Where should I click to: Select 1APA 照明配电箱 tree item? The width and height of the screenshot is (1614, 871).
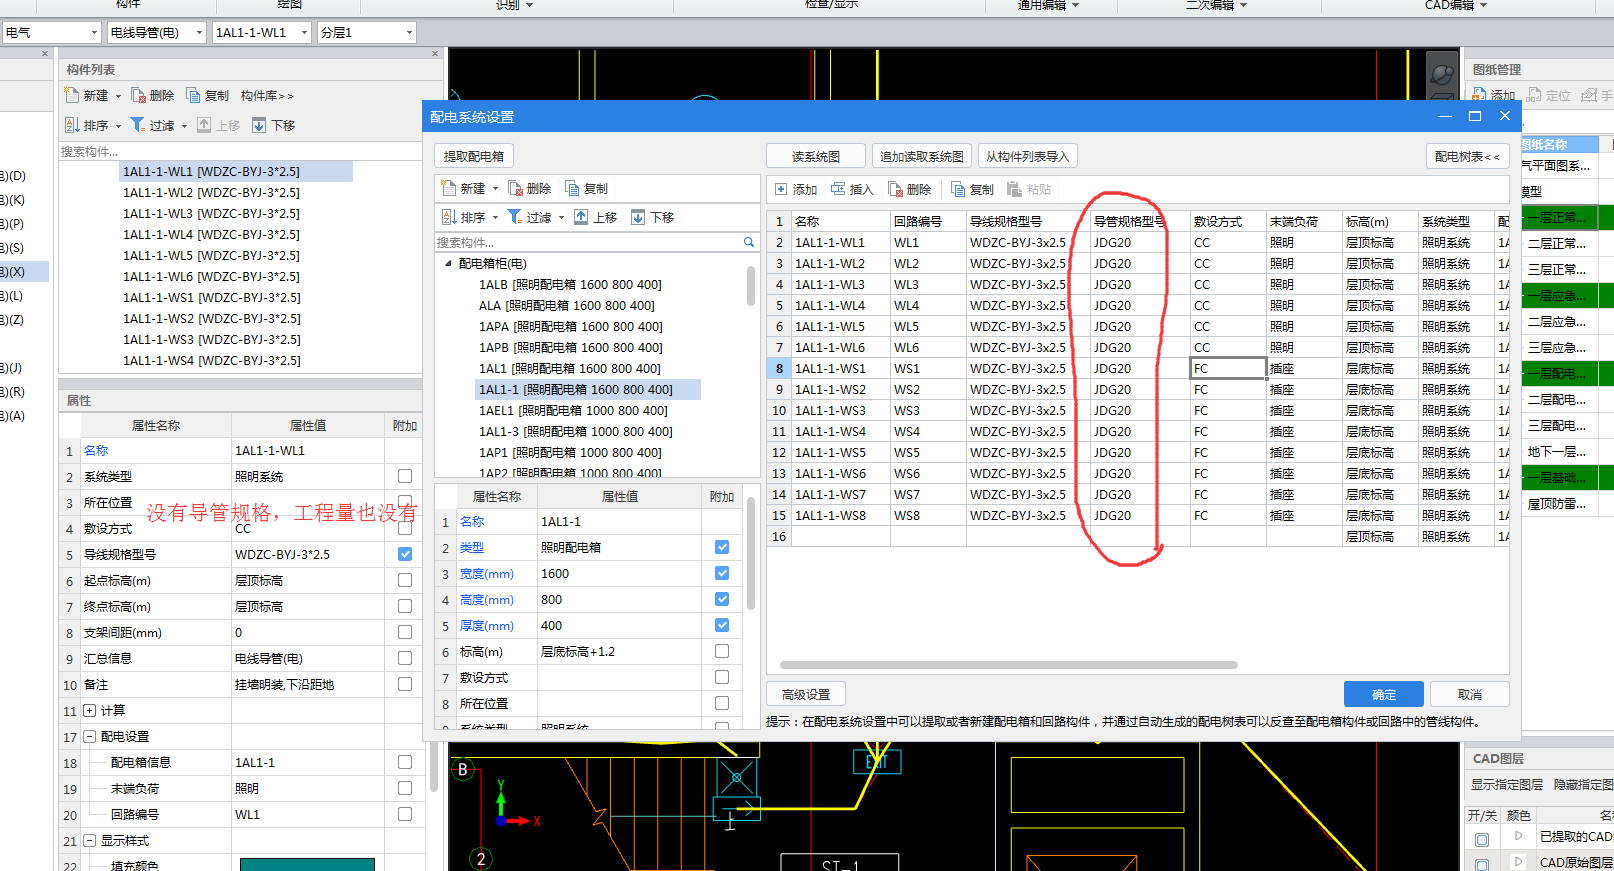point(571,326)
